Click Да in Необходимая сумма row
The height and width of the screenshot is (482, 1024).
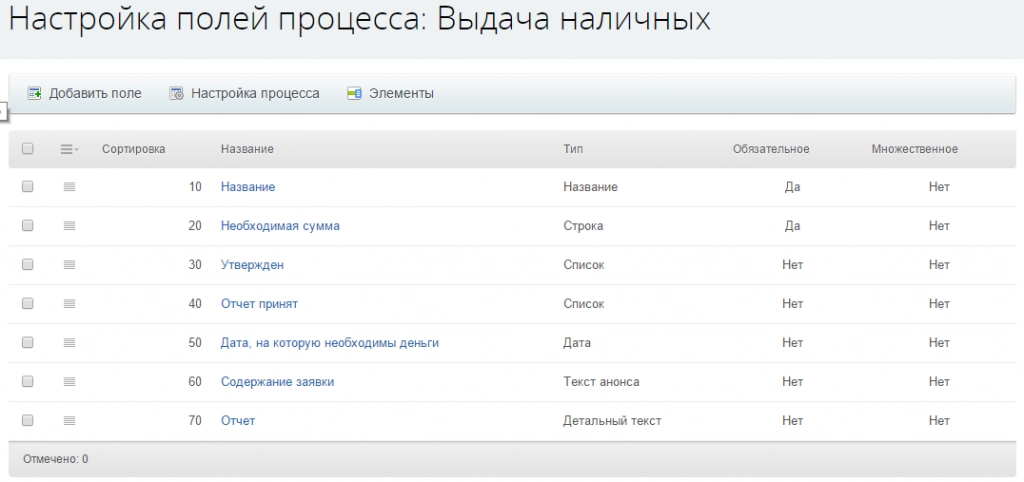click(x=792, y=226)
